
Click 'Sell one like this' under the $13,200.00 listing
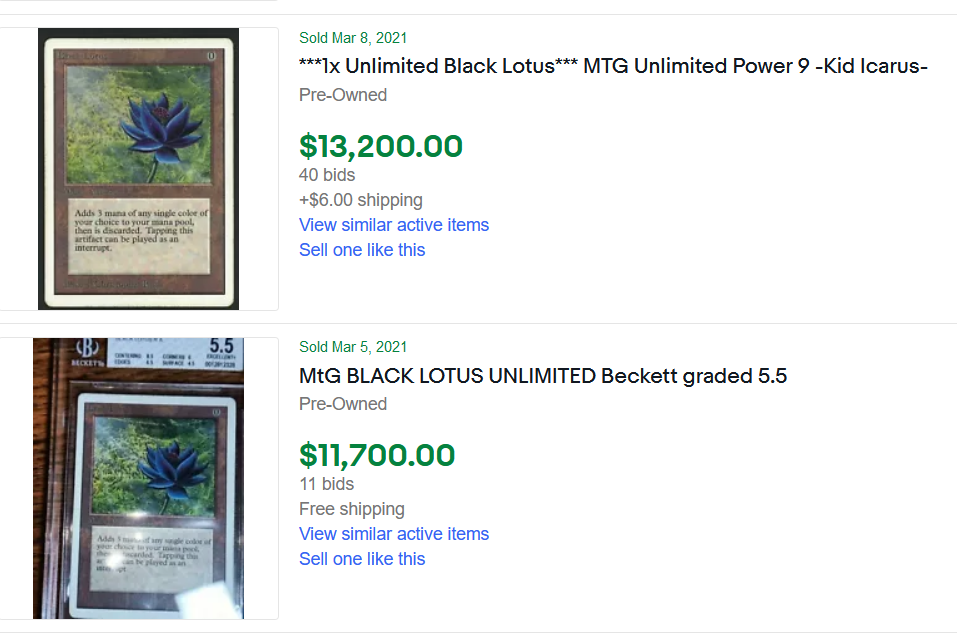click(362, 250)
